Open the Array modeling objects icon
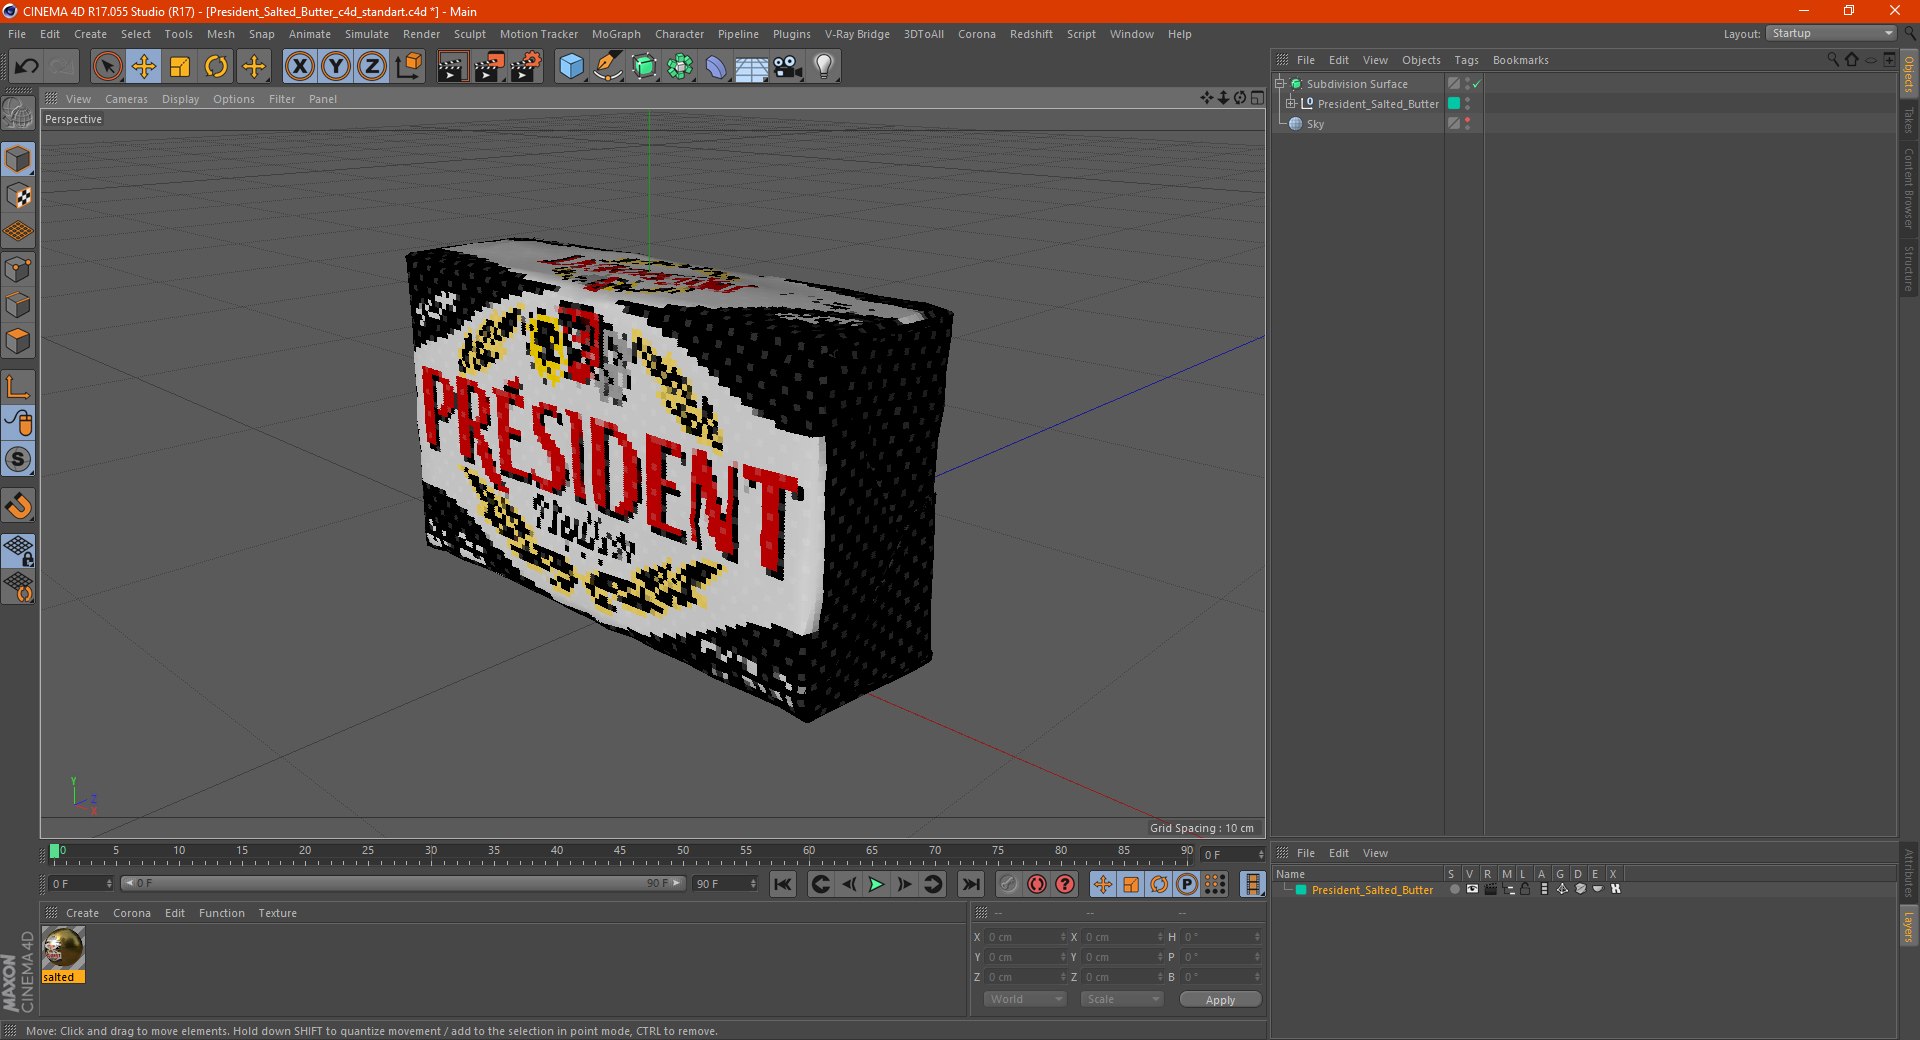This screenshot has width=1920, height=1040. (680, 67)
